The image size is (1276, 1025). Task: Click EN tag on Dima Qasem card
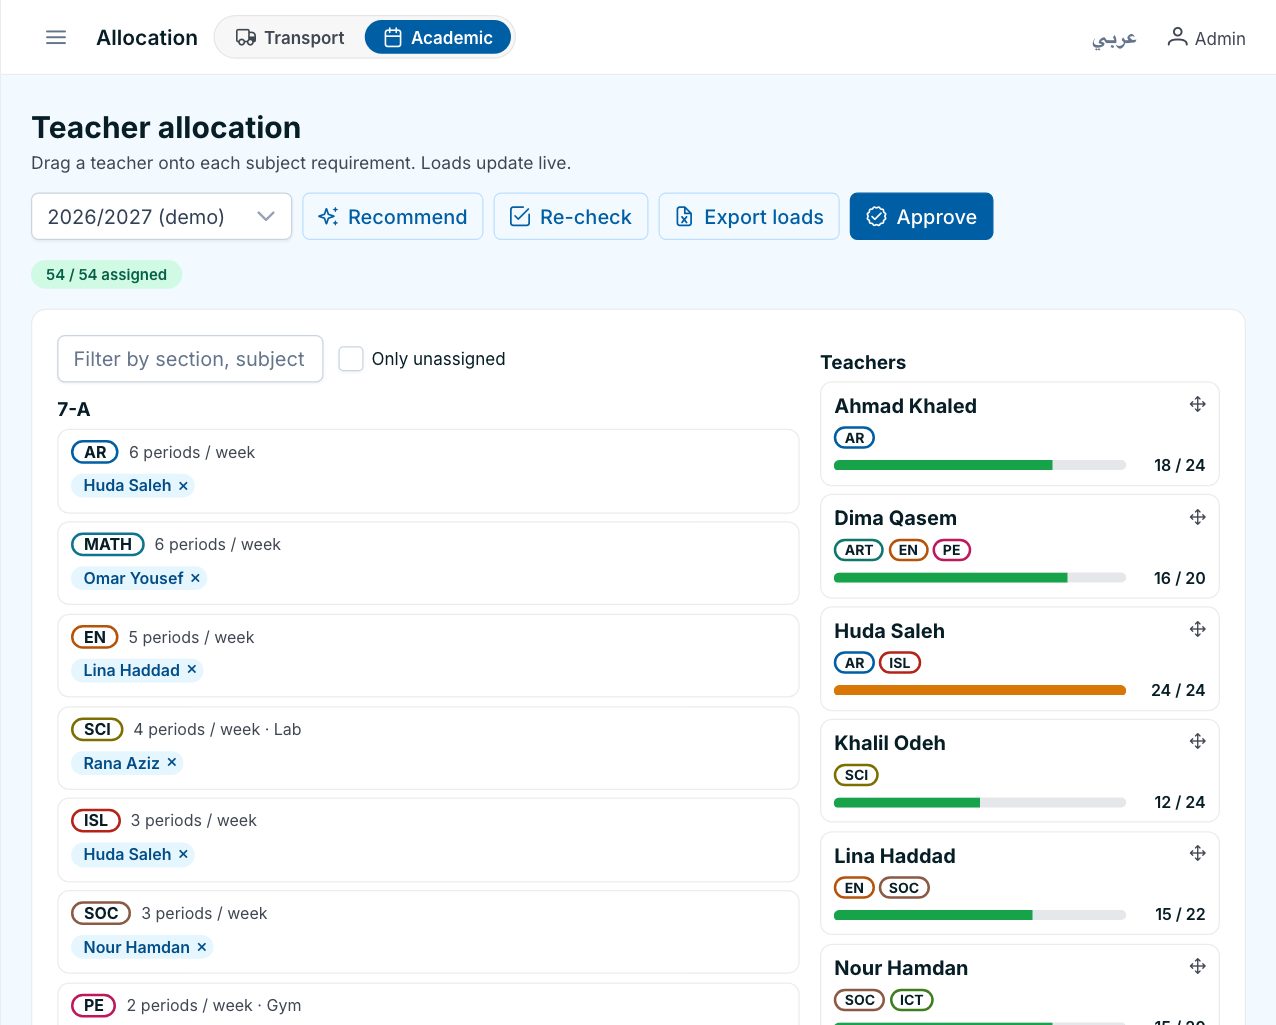point(908,550)
